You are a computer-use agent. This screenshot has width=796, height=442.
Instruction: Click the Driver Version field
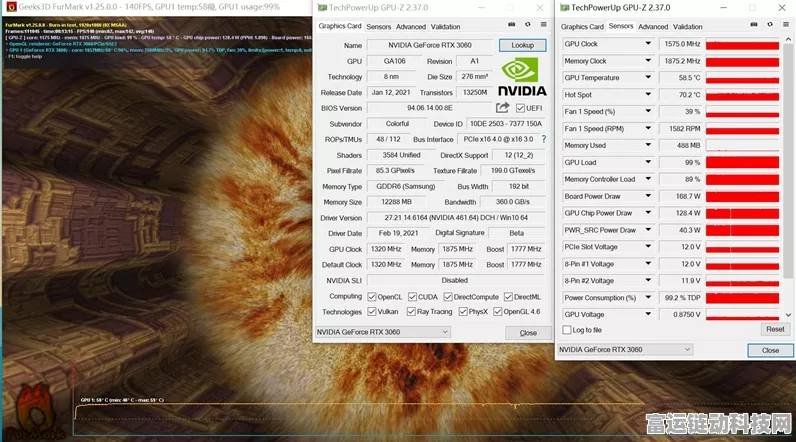[x=456, y=218]
